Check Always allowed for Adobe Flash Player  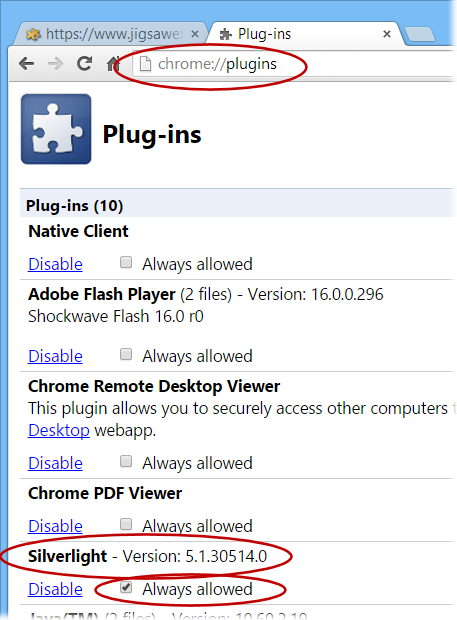pyautogui.click(x=126, y=354)
